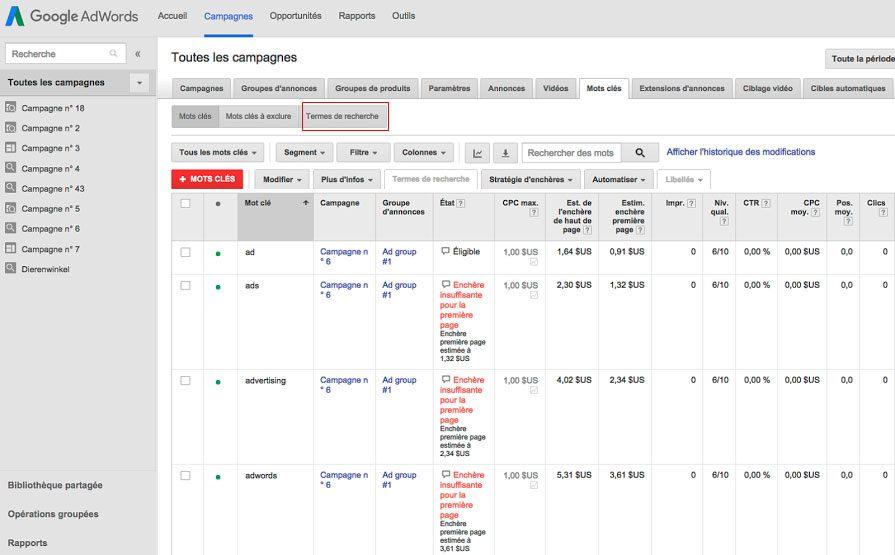Image resolution: width=895 pixels, height=555 pixels.
Task: Collapse the sidebar with the double chevron
Action: click(x=138, y=54)
